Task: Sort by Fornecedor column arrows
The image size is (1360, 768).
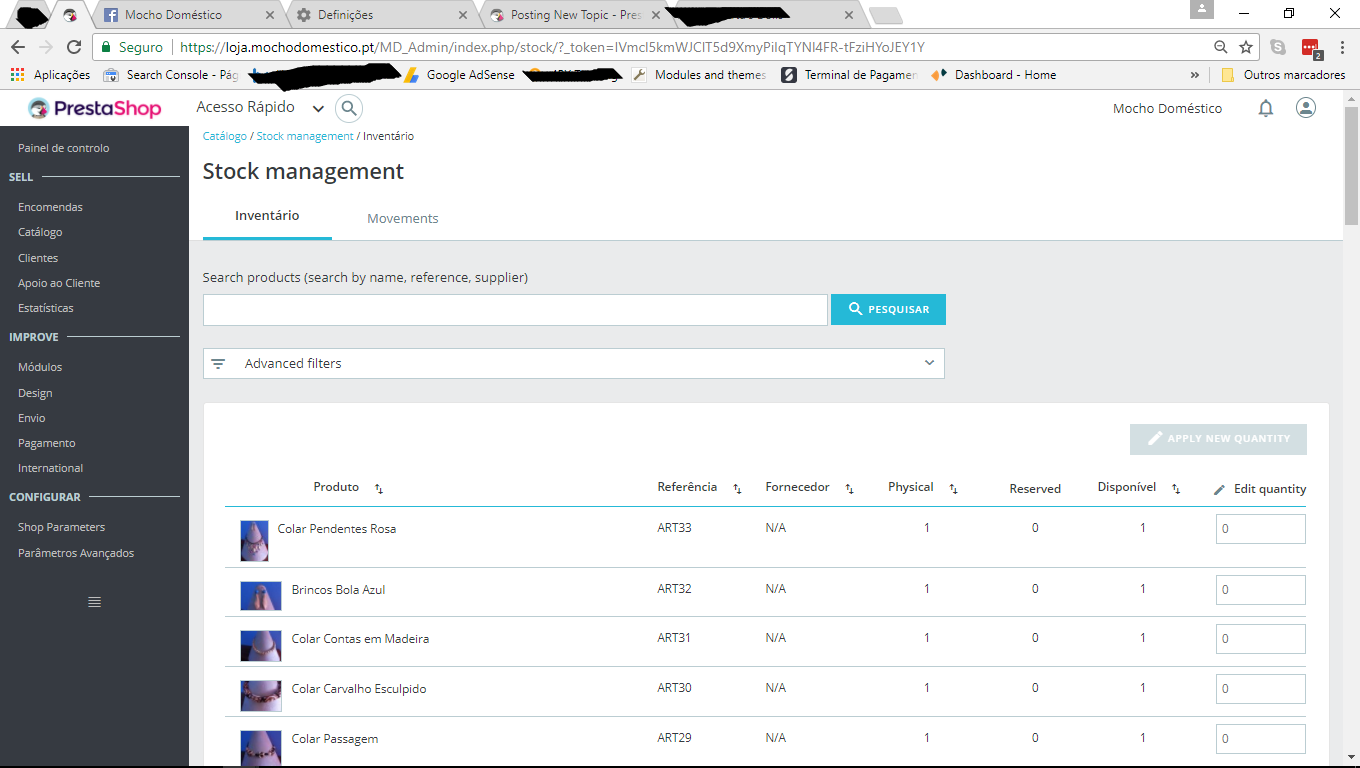Action: 849,488
